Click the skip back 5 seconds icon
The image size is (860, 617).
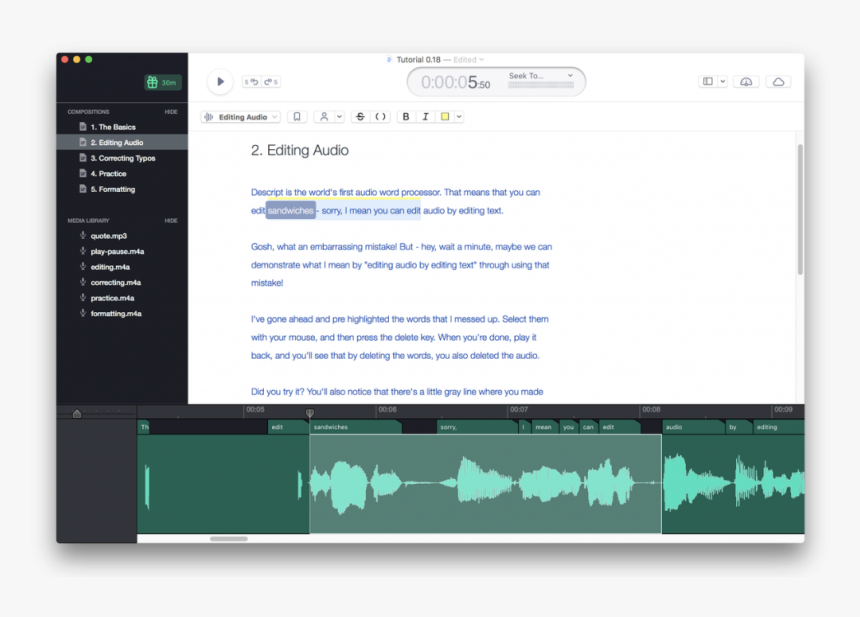click(x=251, y=81)
